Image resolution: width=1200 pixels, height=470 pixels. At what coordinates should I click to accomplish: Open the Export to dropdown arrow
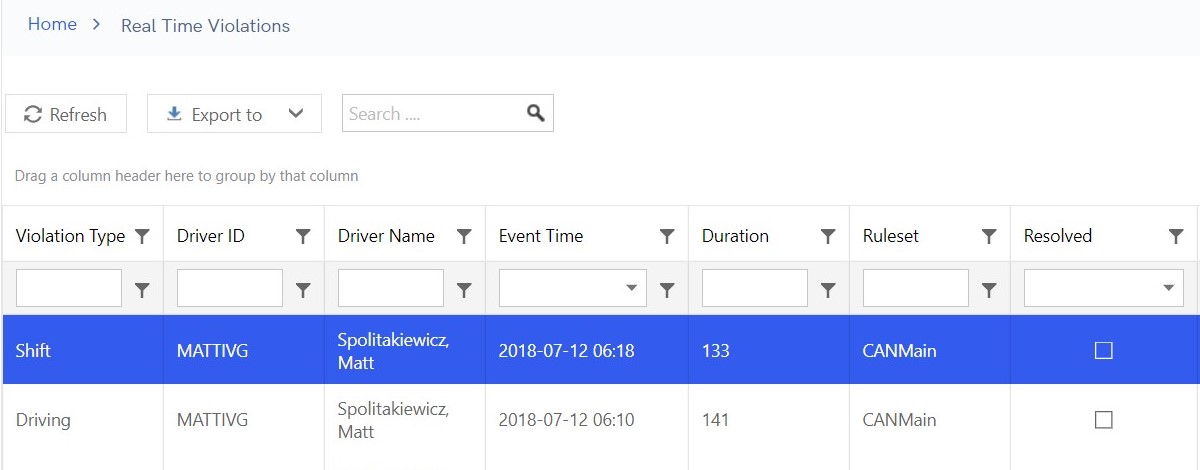[x=296, y=114]
